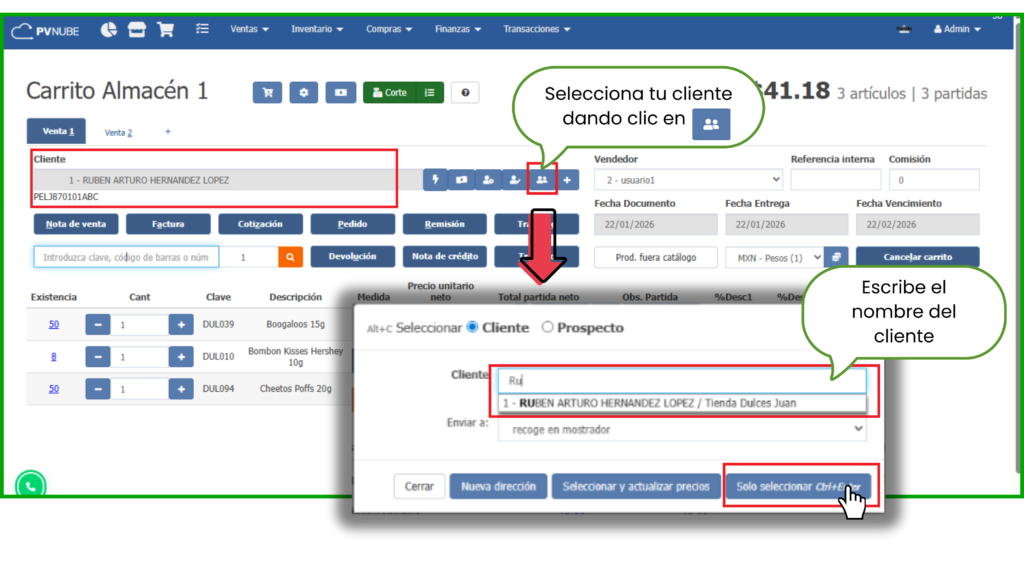Screen dimensions: 1024x576
Task: Click the store icon in top navbar
Action: pos(137,29)
